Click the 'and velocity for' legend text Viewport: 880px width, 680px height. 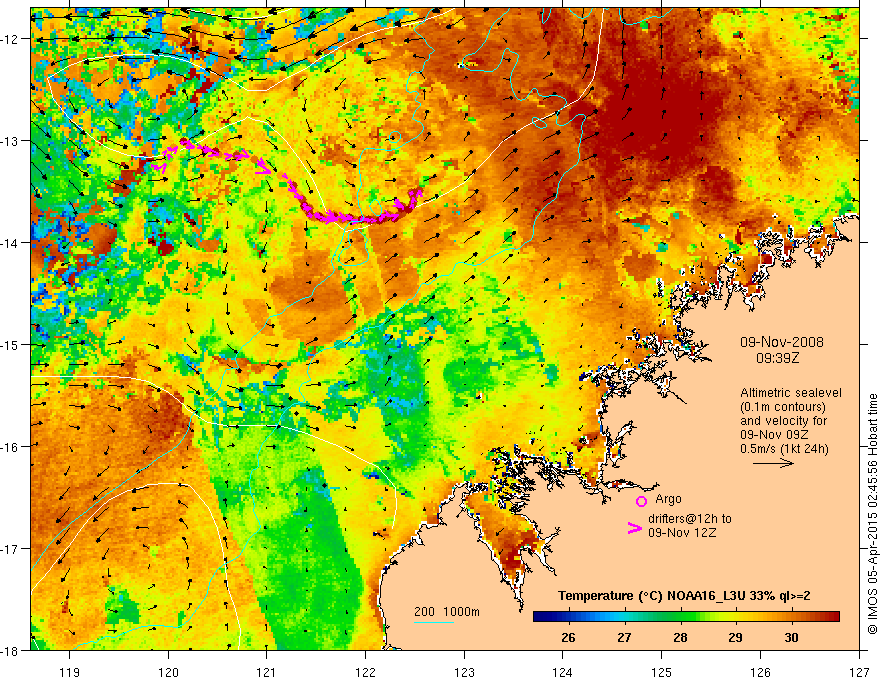(x=784, y=421)
